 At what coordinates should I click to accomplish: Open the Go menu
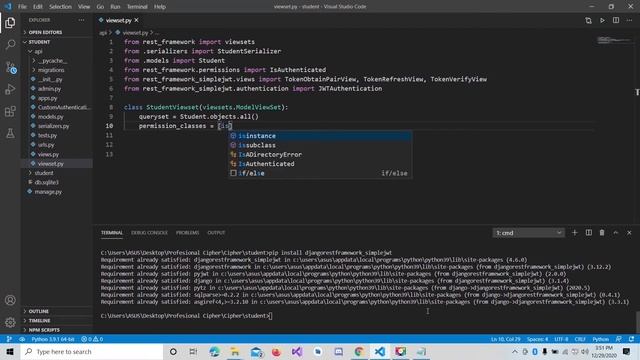(x=100, y=7)
